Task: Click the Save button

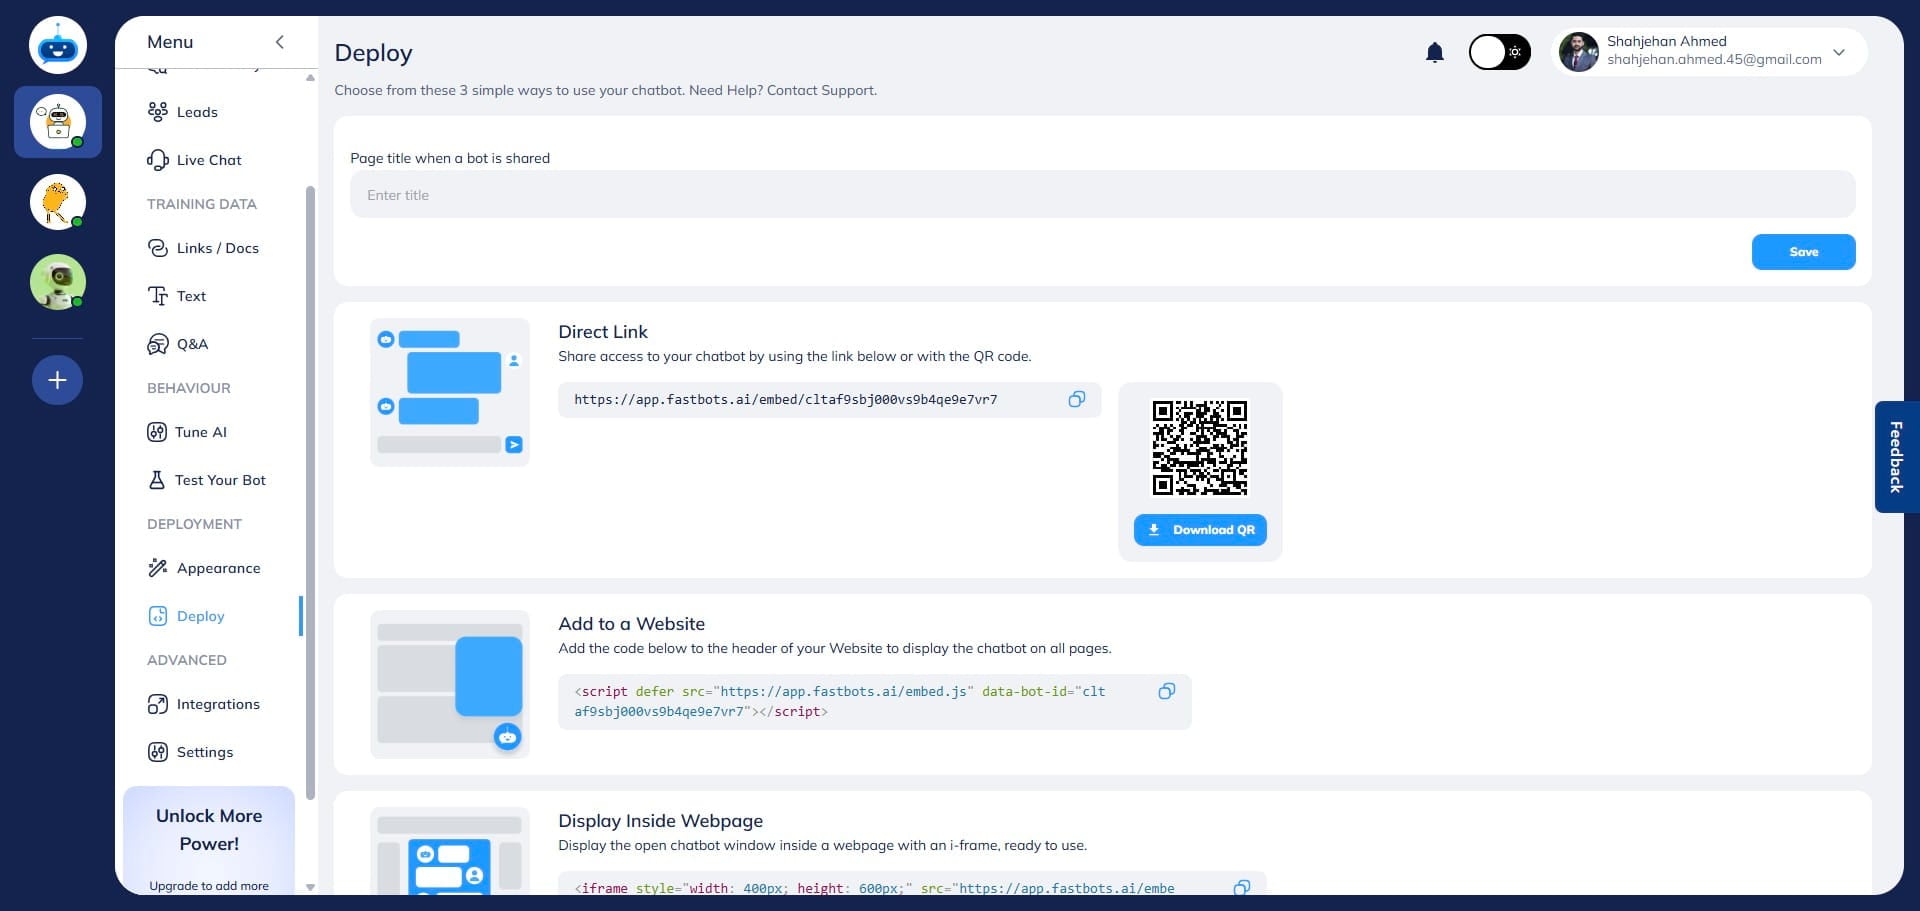Action: pyautogui.click(x=1802, y=252)
